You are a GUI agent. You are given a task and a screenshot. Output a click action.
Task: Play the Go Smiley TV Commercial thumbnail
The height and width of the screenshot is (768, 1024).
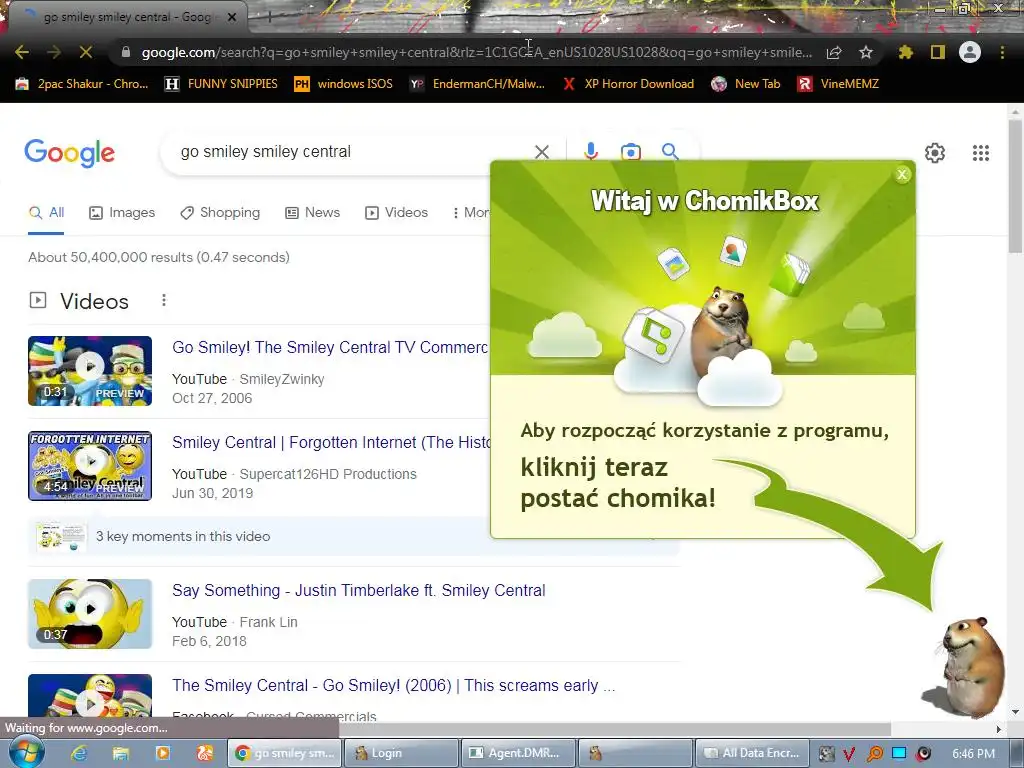(x=90, y=371)
